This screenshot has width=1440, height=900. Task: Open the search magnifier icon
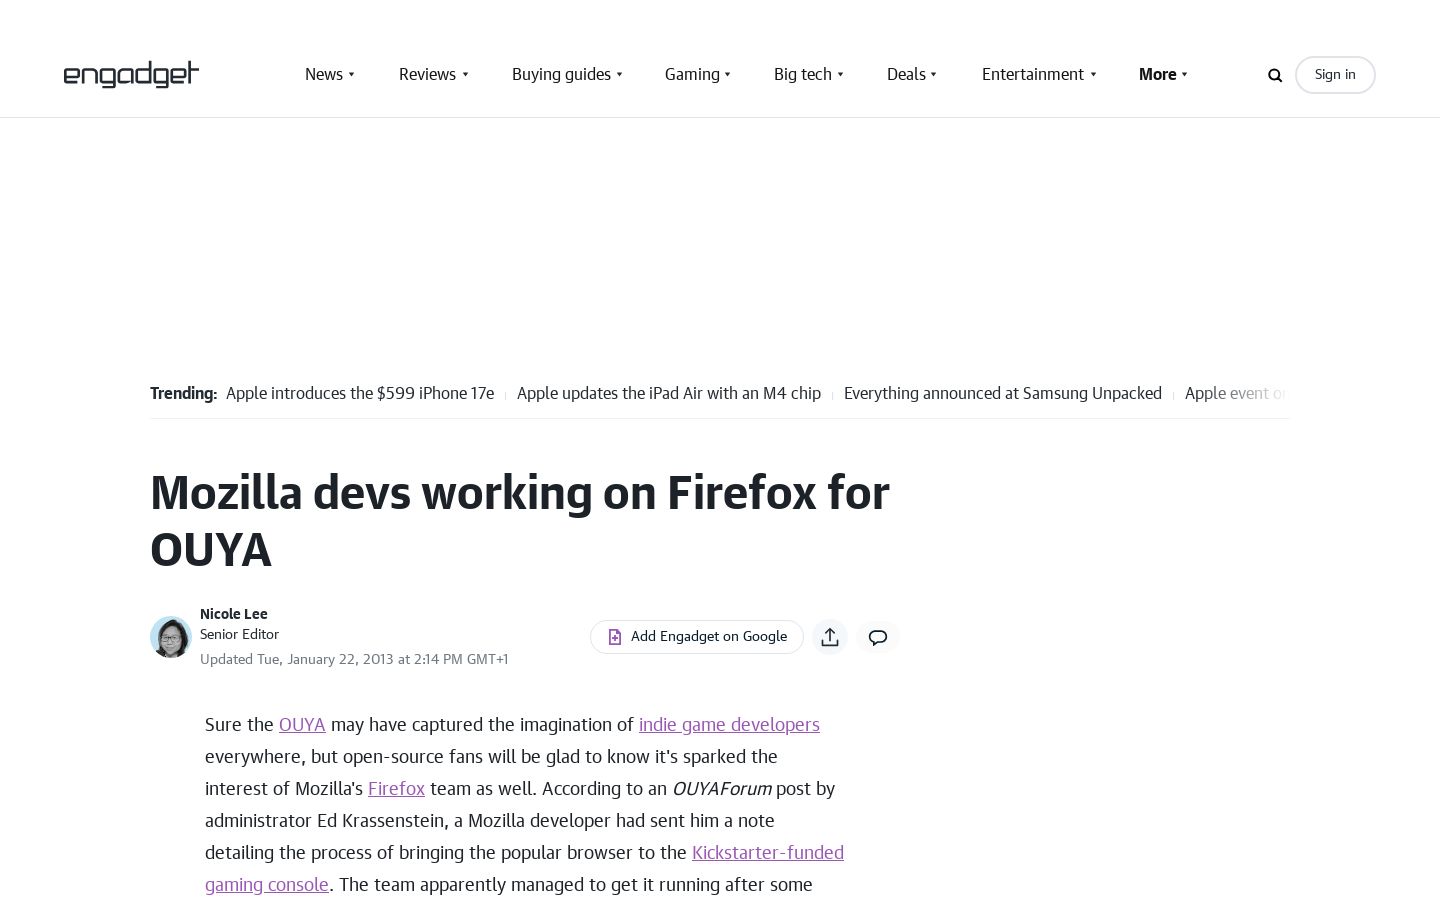pyautogui.click(x=1275, y=75)
